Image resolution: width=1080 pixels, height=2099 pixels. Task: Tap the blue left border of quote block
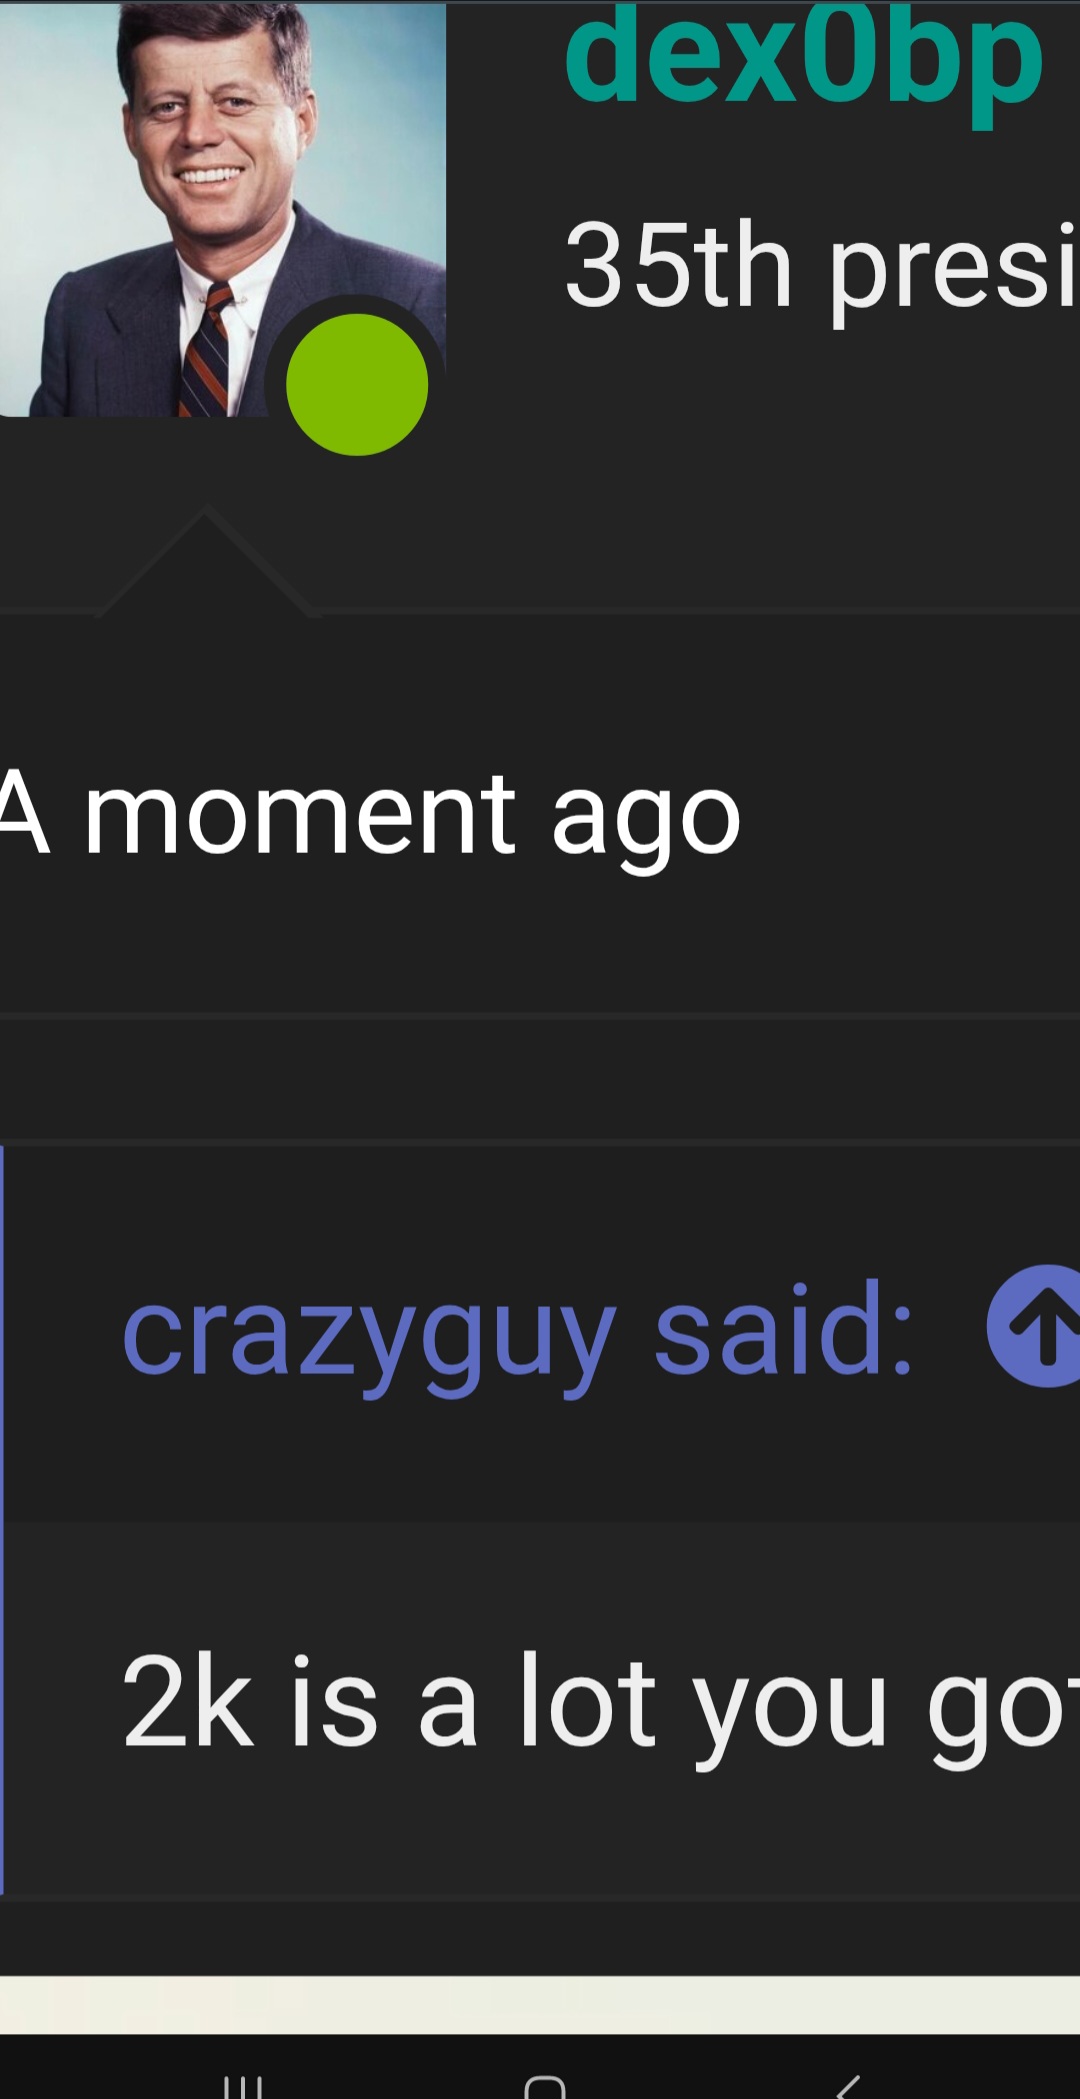coord(2,1520)
